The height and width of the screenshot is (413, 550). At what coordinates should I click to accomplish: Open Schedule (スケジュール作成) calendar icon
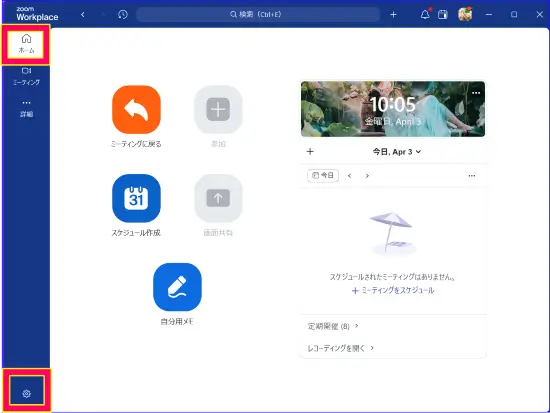click(x=136, y=198)
